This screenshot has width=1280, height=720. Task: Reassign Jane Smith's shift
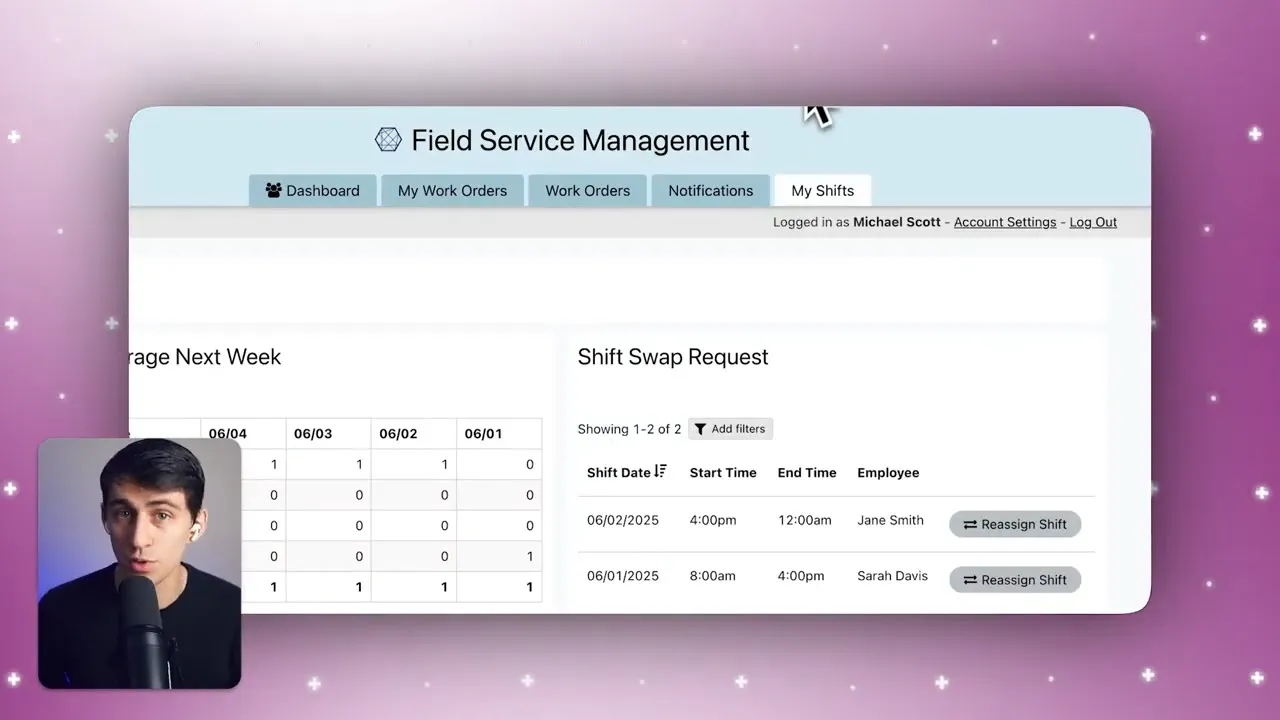[x=1015, y=524]
